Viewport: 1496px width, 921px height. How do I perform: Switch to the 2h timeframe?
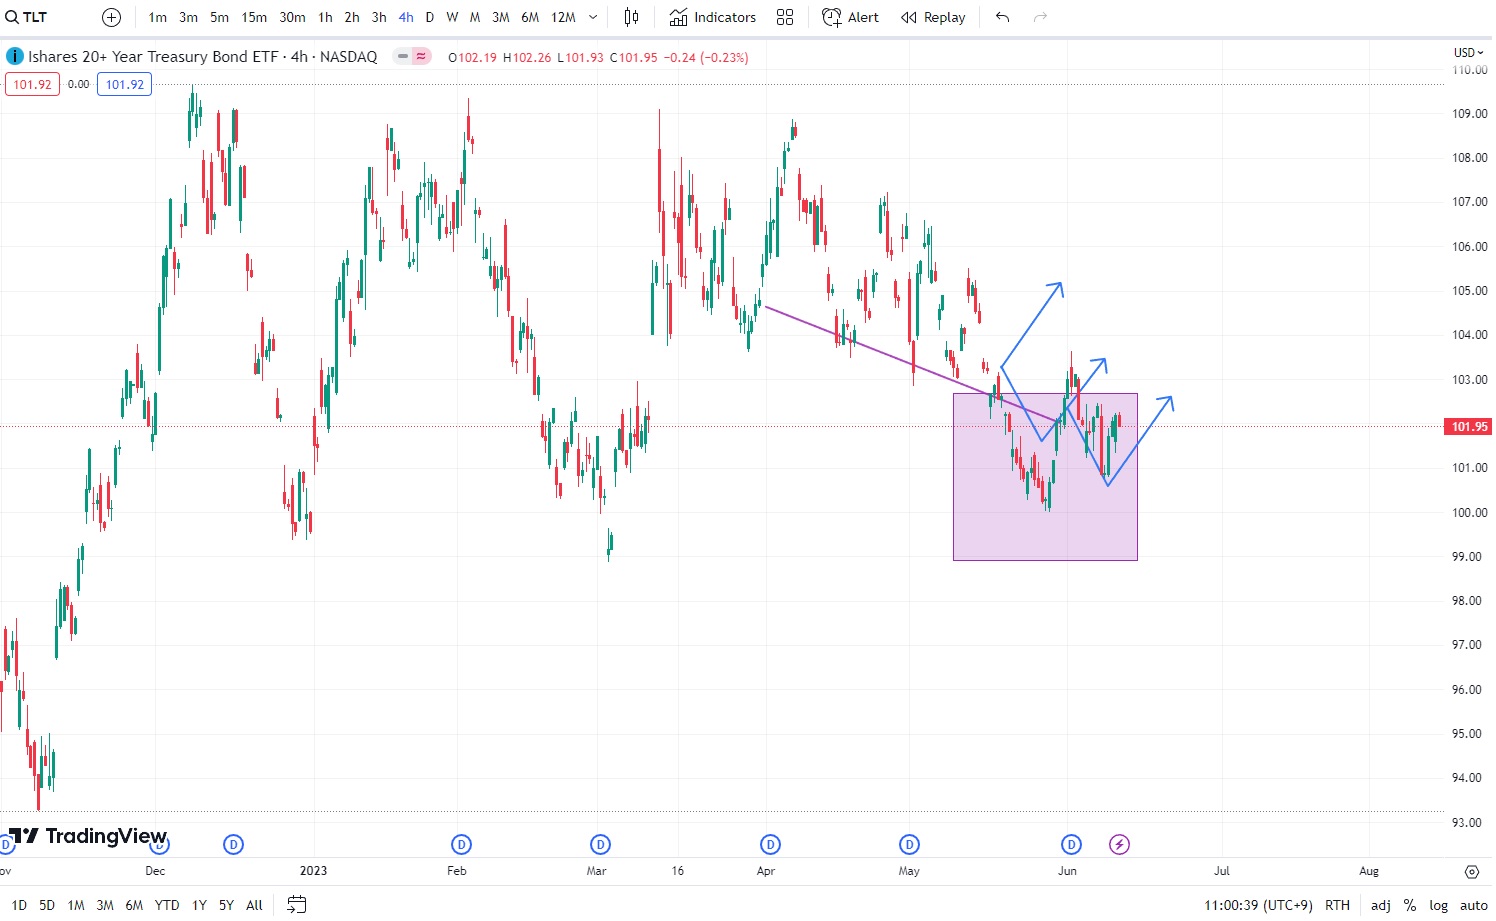coord(352,17)
